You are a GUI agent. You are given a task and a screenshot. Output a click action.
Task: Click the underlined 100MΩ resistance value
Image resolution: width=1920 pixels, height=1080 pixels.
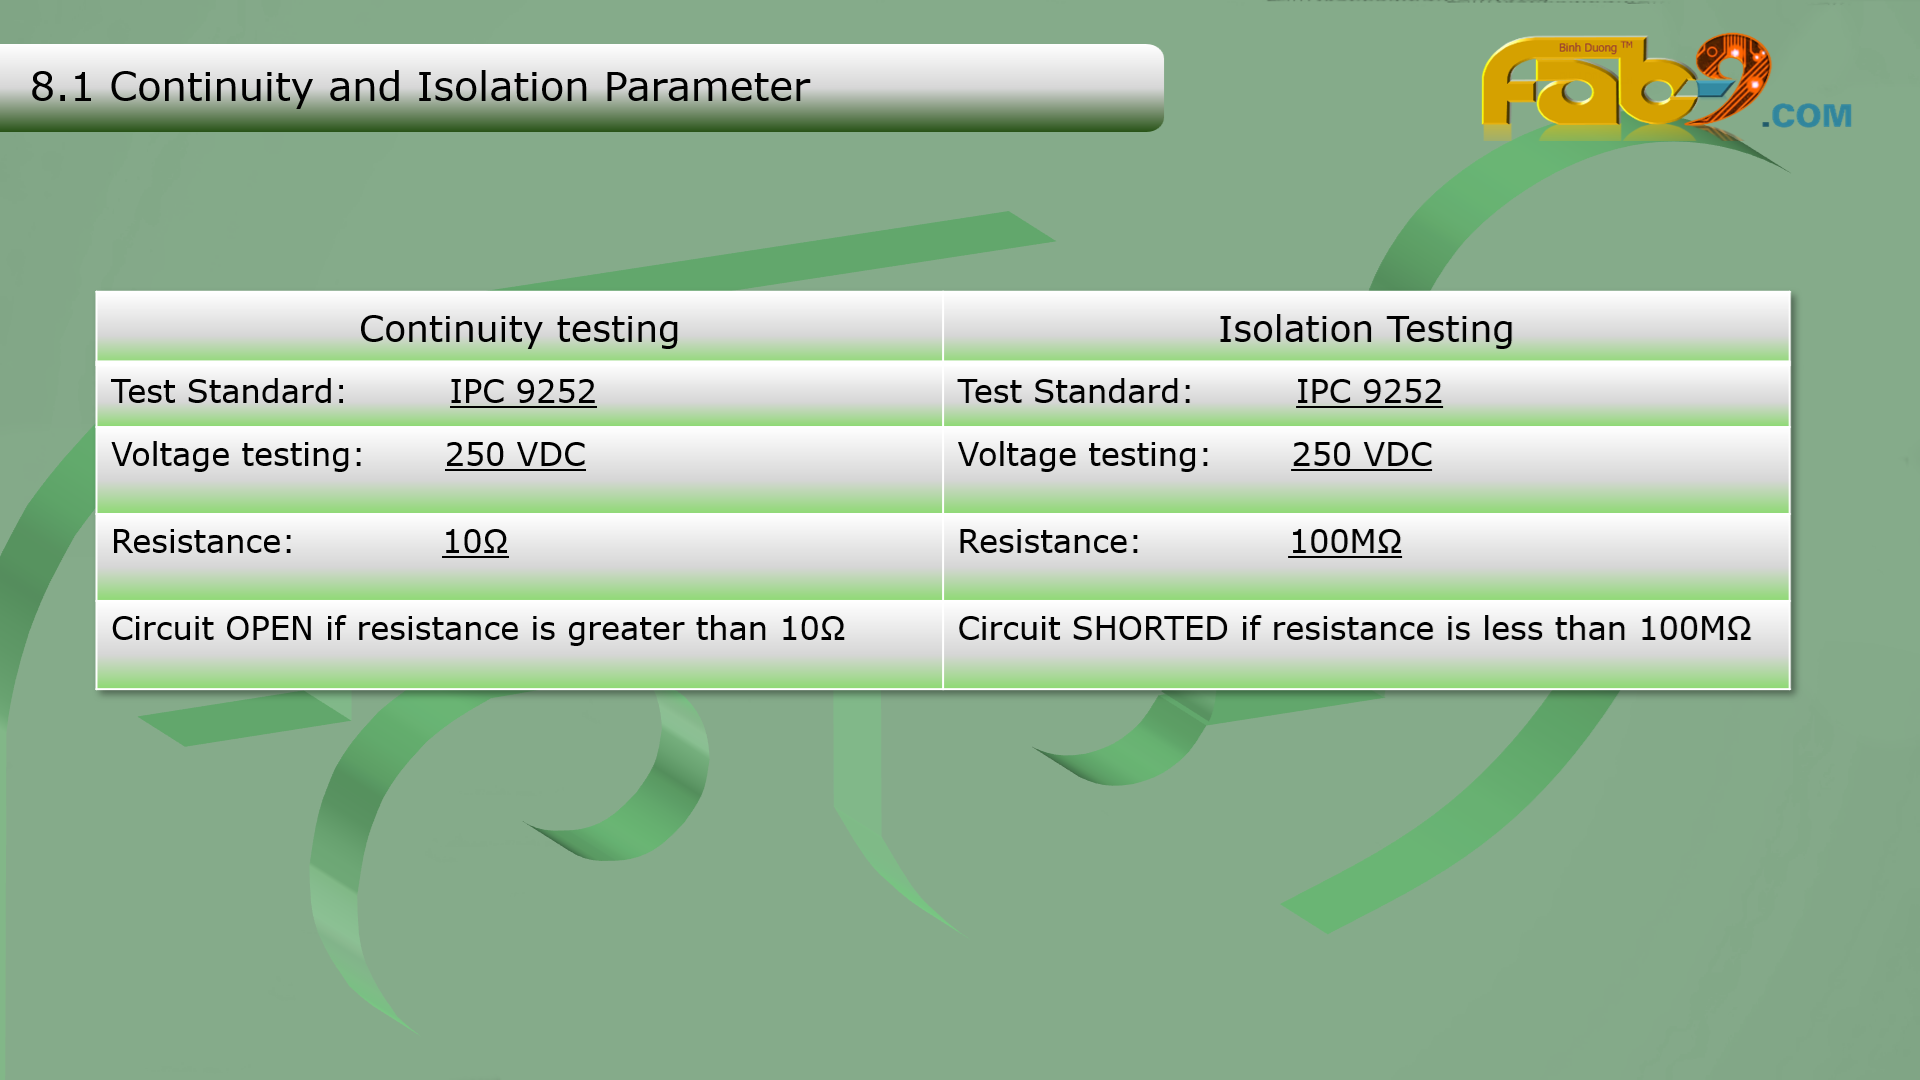[x=1345, y=542]
